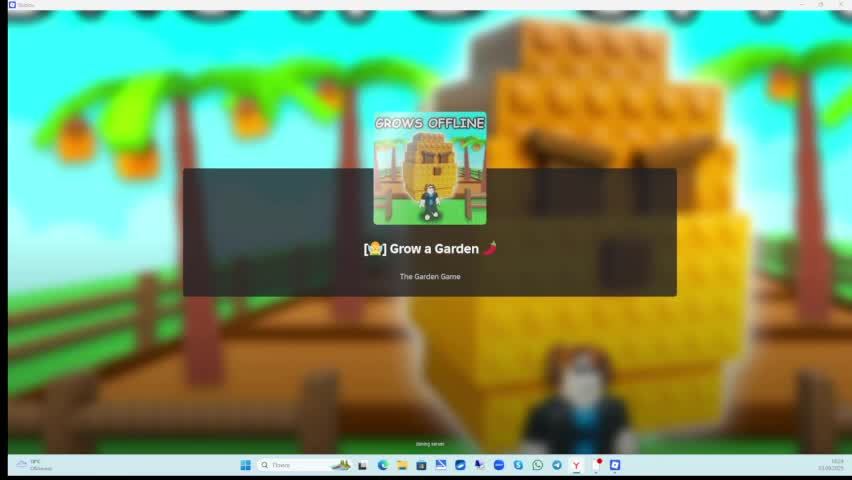
Task: Open WhatsApp from the taskbar
Action: [x=537, y=465]
